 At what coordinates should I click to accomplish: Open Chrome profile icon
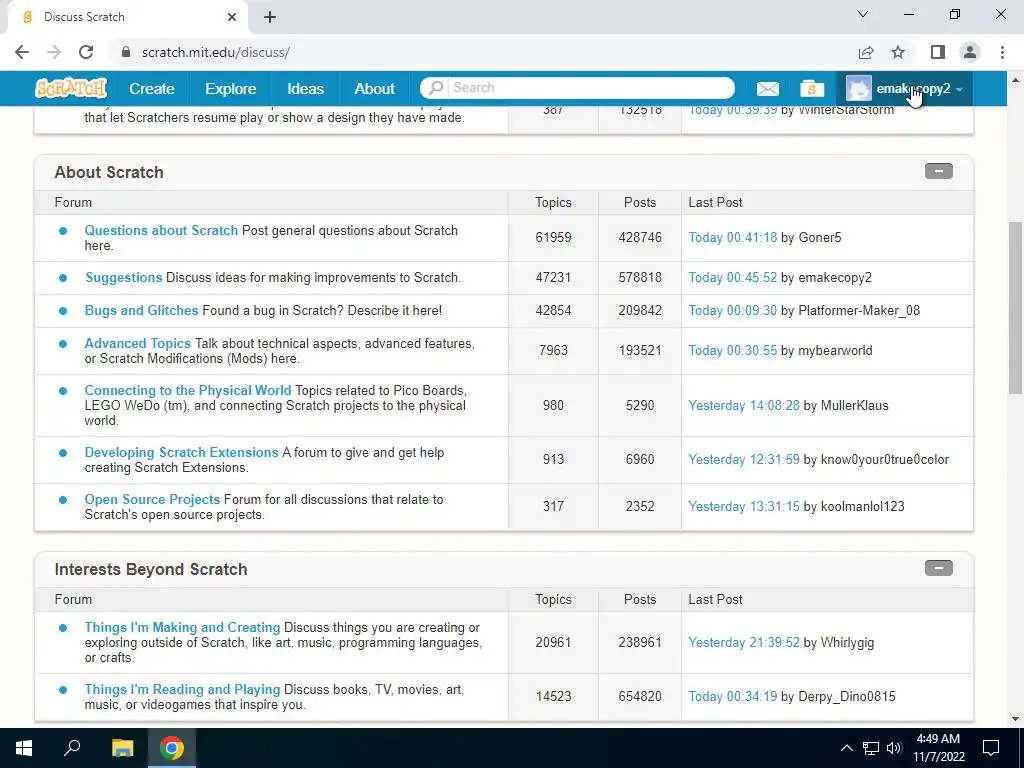tap(970, 52)
